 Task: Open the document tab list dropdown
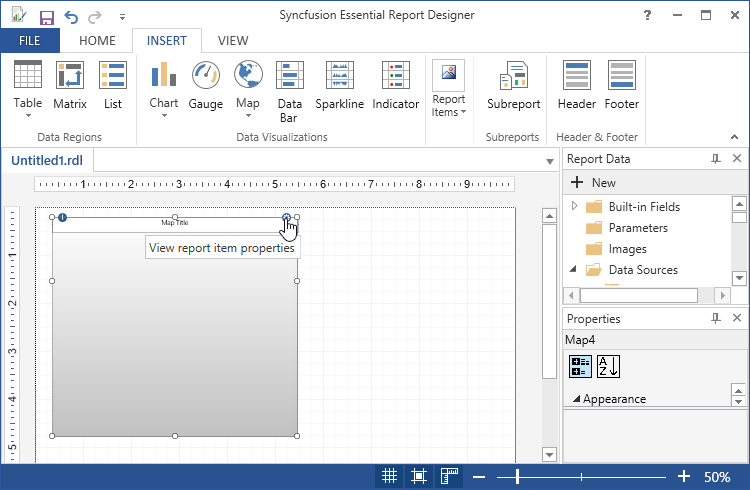click(x=550, y=162)
